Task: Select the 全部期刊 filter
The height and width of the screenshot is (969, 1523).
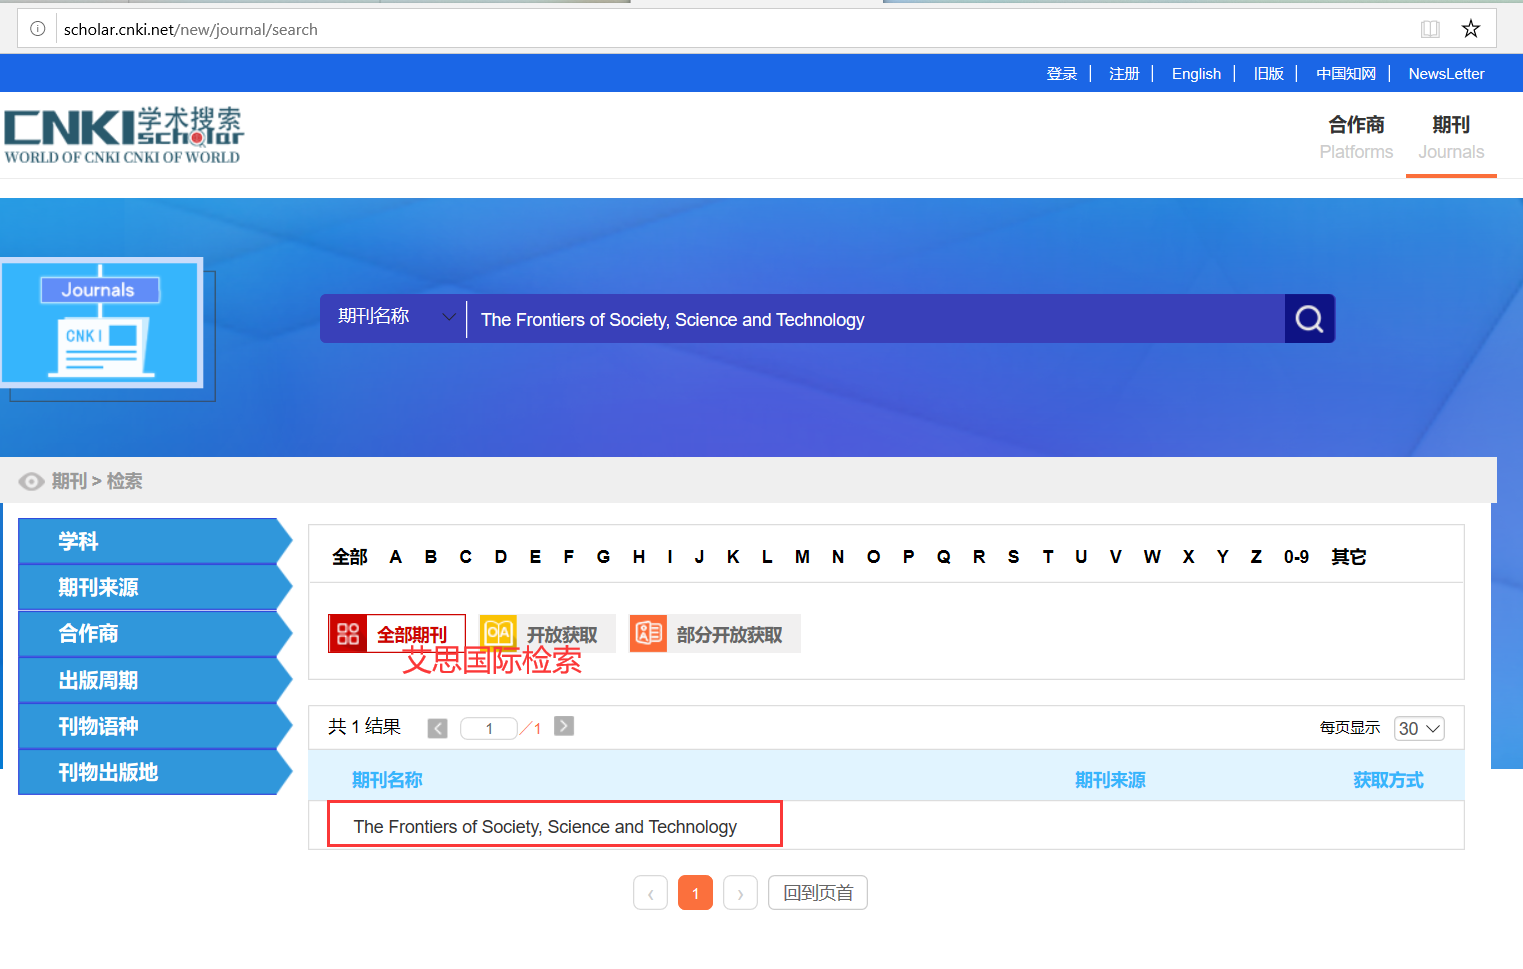Action: click(397, 634)
